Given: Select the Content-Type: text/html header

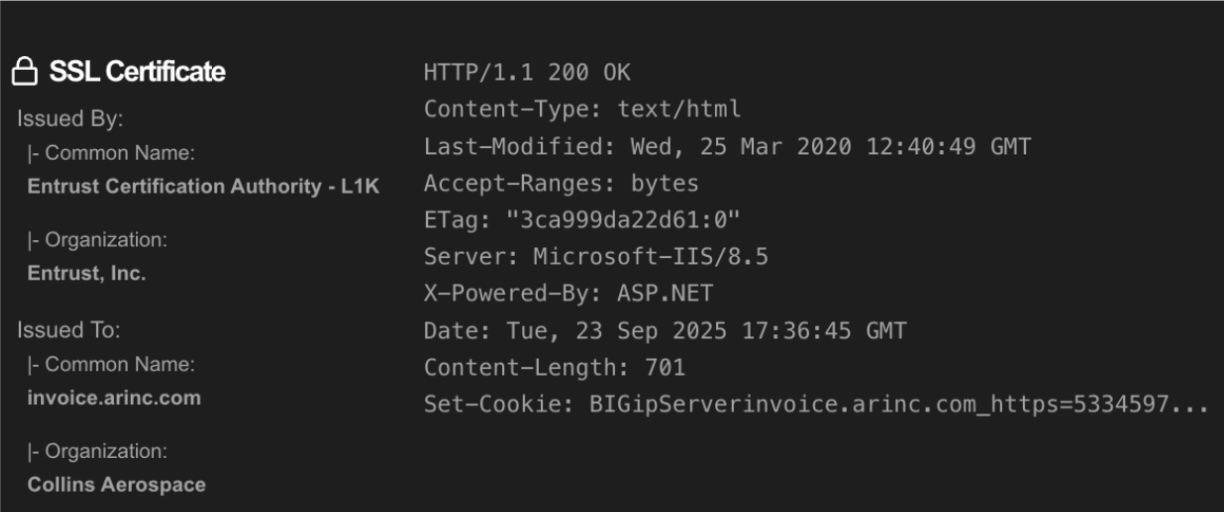Looking at the screenshot, I should pyautogui.click(x=582, y=109).
